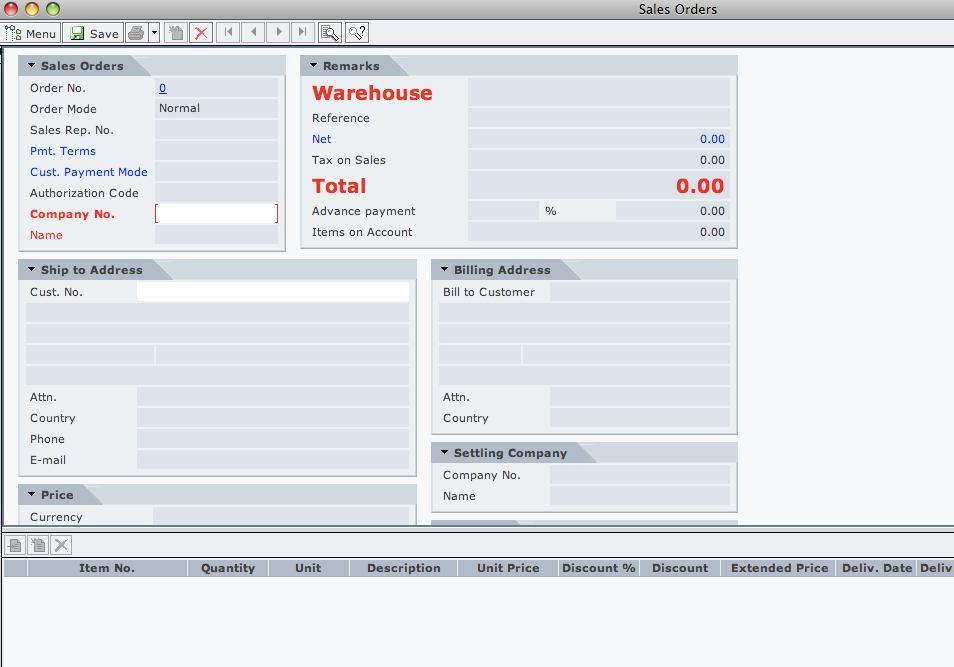The image size is (954, 667).
Task: Click the magnifier with question mark icon
Action: (357, 33)
